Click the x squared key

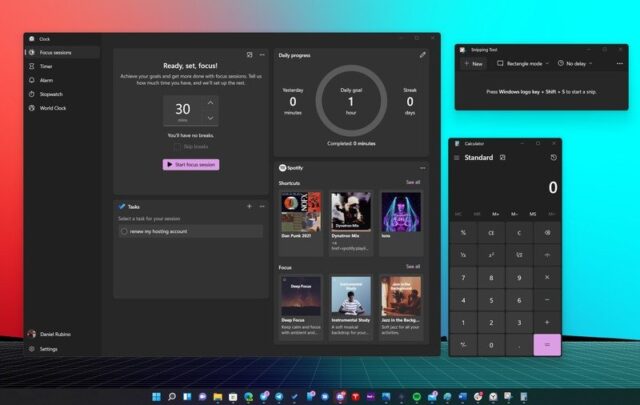(491, 255)
